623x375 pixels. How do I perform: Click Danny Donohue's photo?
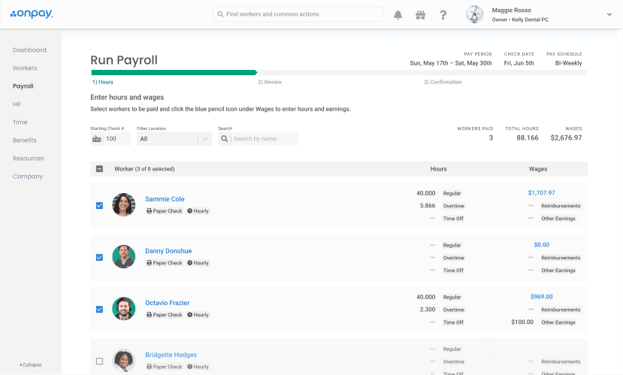[x=124, y=257]
